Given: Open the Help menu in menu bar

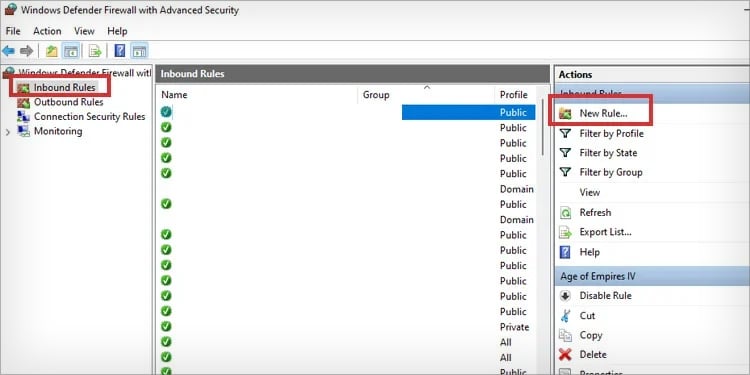Looking at the screenshot, I should [x=117, y=31].
